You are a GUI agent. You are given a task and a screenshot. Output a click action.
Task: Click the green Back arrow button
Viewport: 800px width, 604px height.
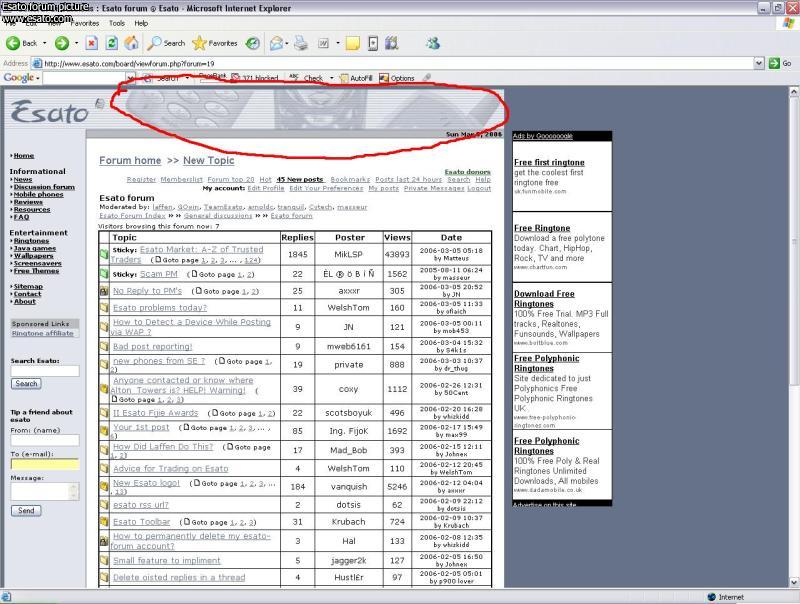pyautogui.click(x=13, y=43)
